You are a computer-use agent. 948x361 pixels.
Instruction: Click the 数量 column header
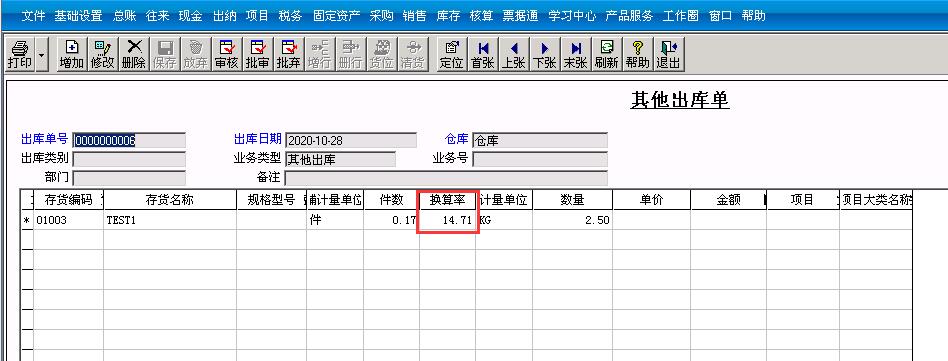[x=573, y=200]
